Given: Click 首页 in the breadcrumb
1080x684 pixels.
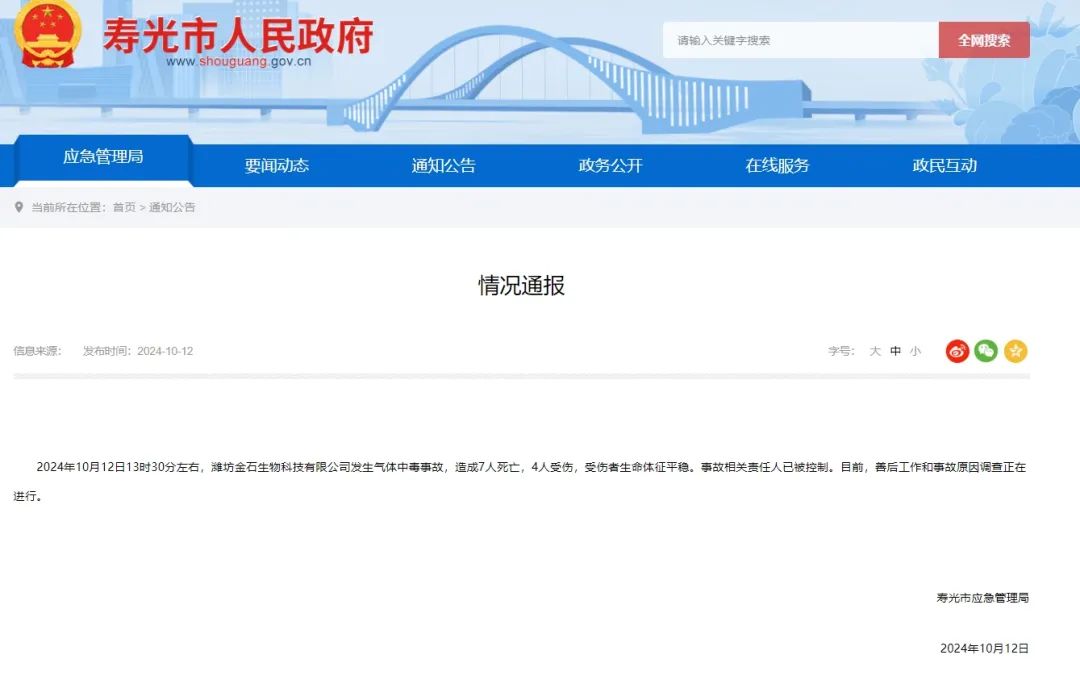Looking at the screenshot, I should (x=124, y=207).
